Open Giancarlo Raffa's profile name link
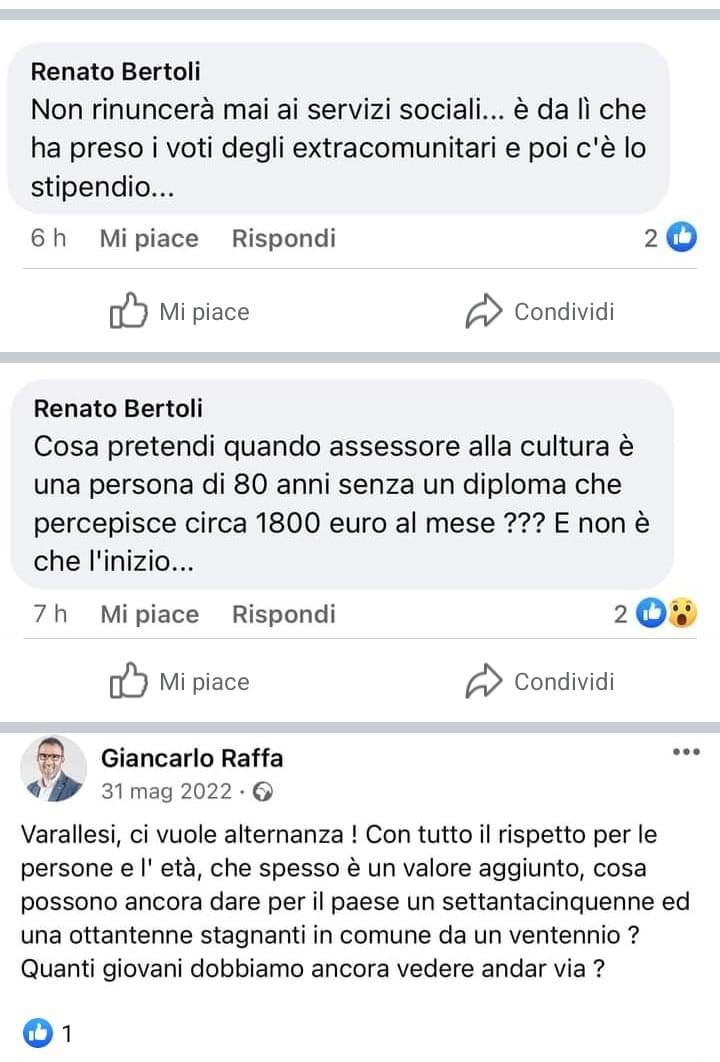 192,758
